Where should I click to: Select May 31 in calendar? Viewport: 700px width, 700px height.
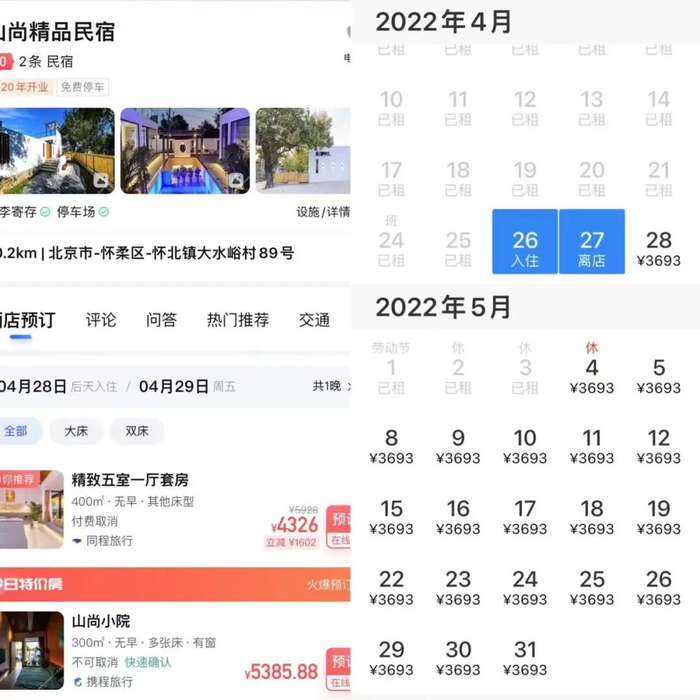(525, 658)
